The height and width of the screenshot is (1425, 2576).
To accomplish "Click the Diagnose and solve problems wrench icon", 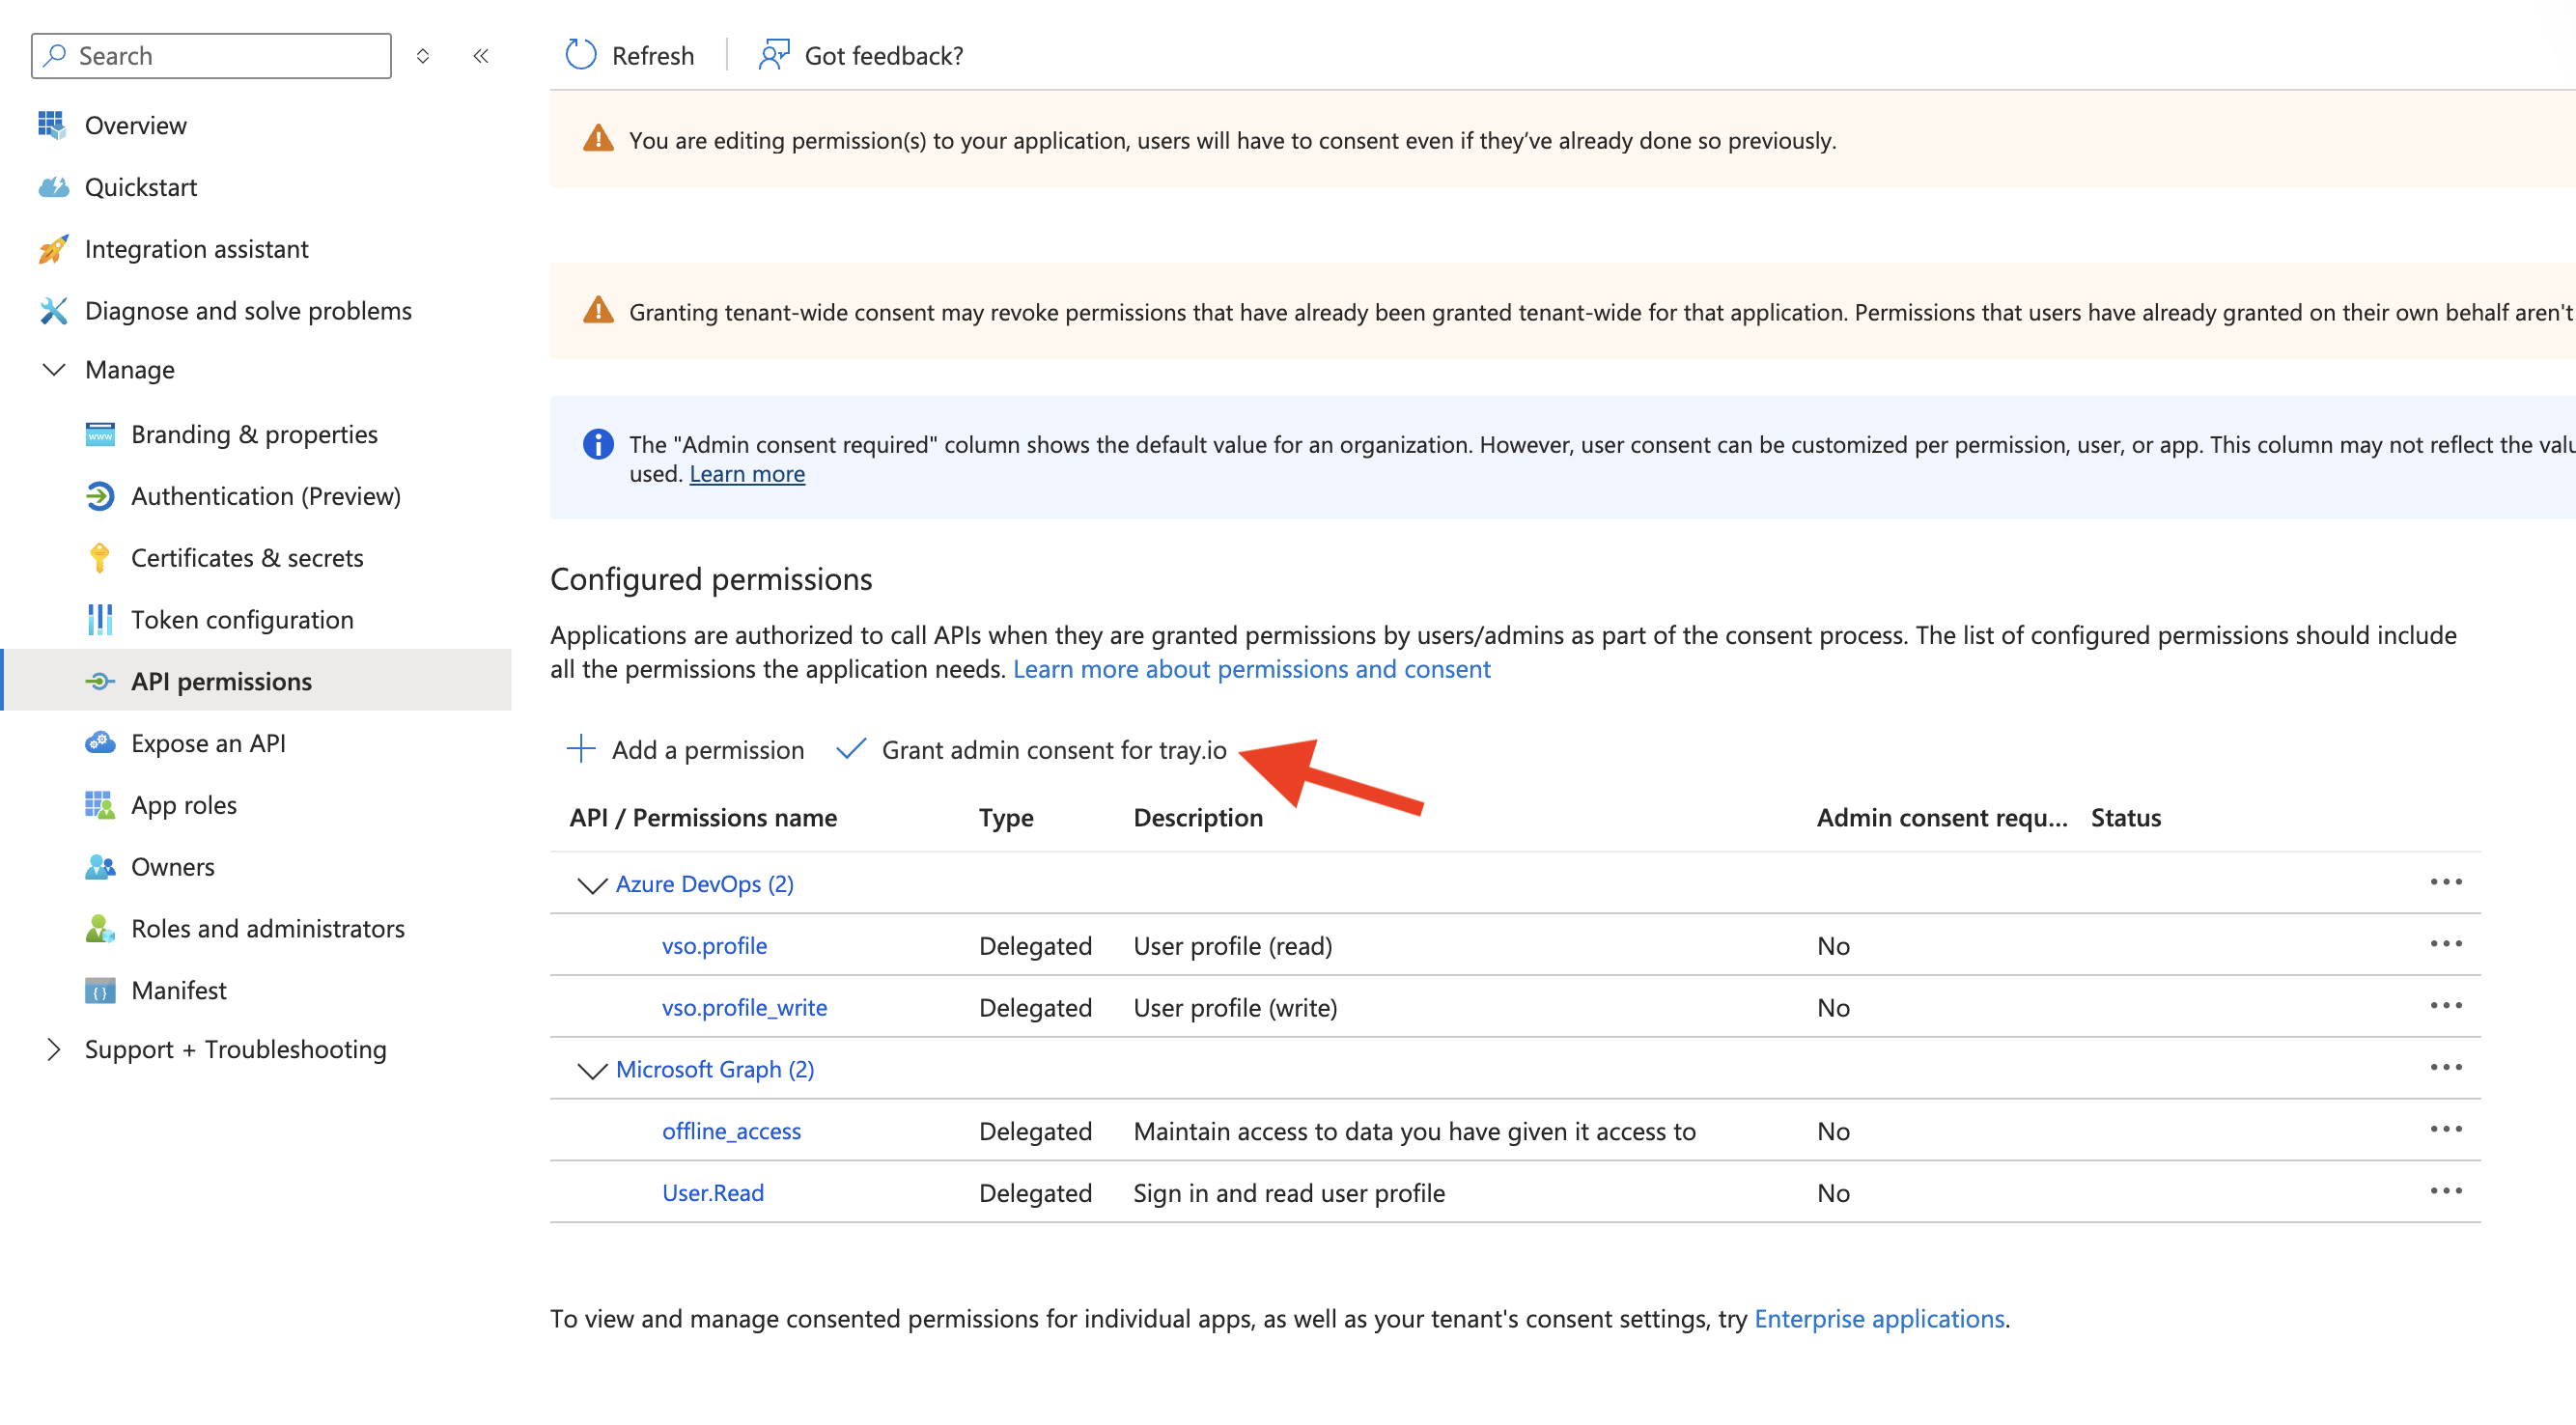I will click(x=53, y=311).
